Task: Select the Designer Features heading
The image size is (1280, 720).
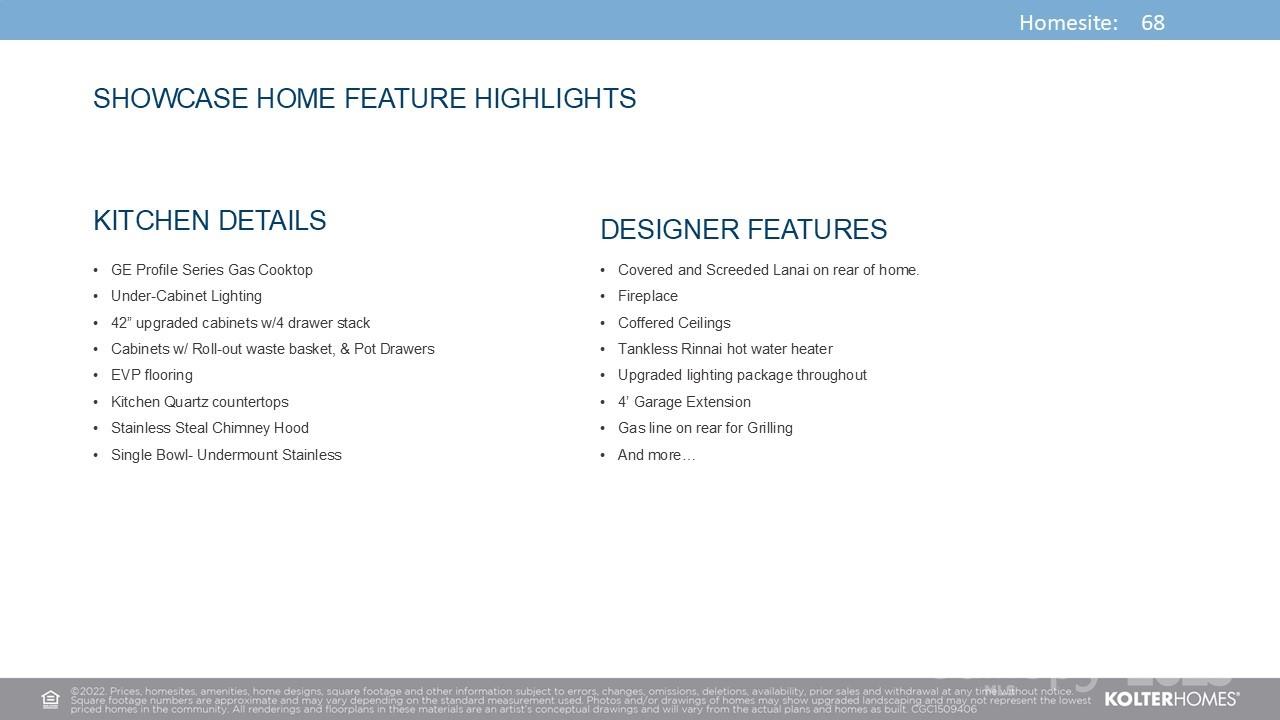Action: tap(743, 230)
